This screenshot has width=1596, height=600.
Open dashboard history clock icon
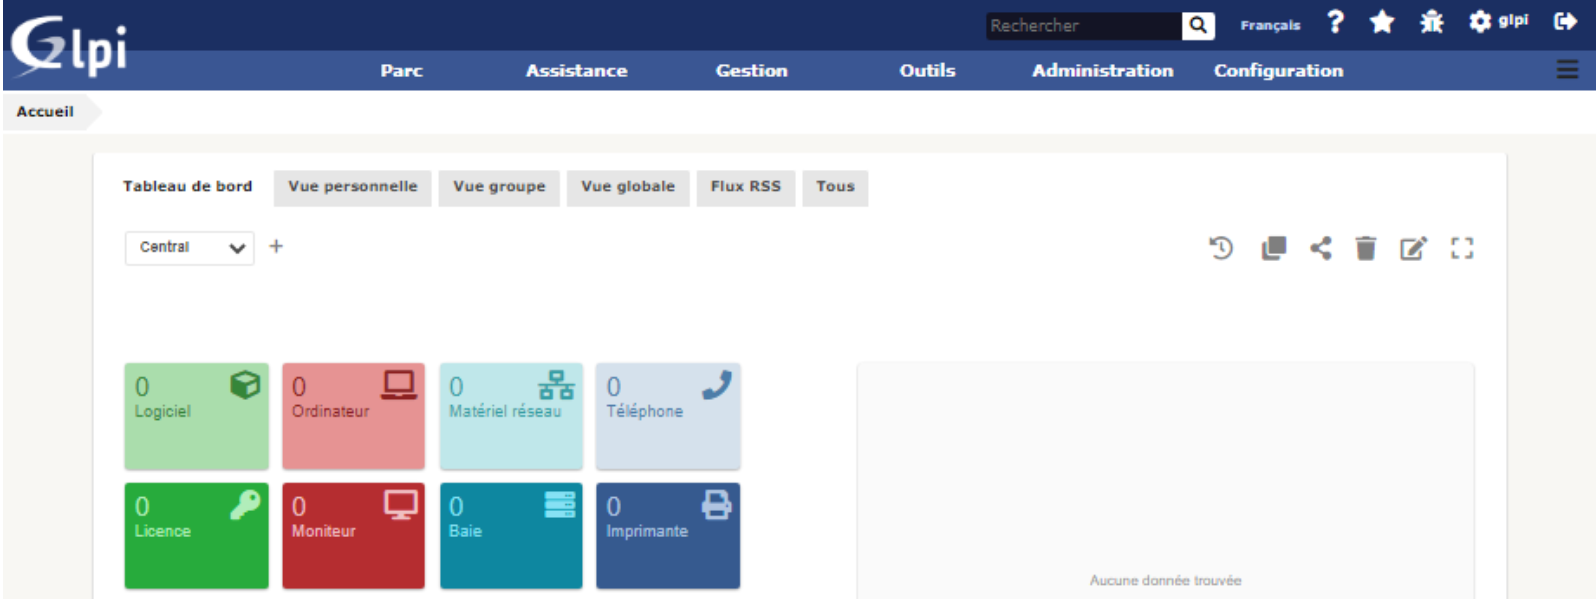(x=1221, y=248)
